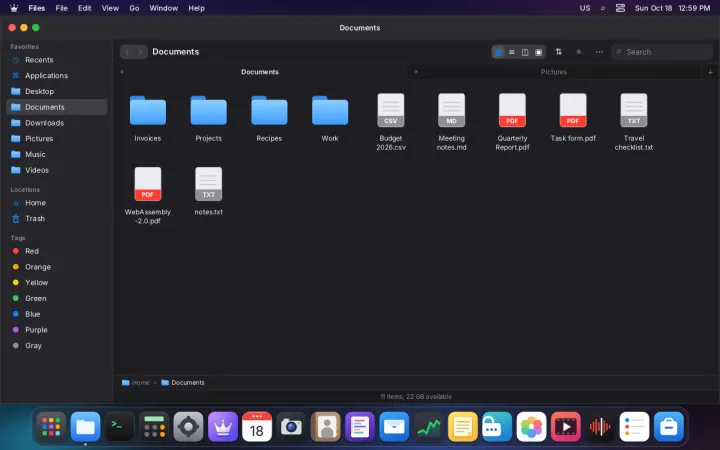Image resolution: width=720 pixels, height=450 pixels.
Task: Open the Files menu
Action: (37, 8)
